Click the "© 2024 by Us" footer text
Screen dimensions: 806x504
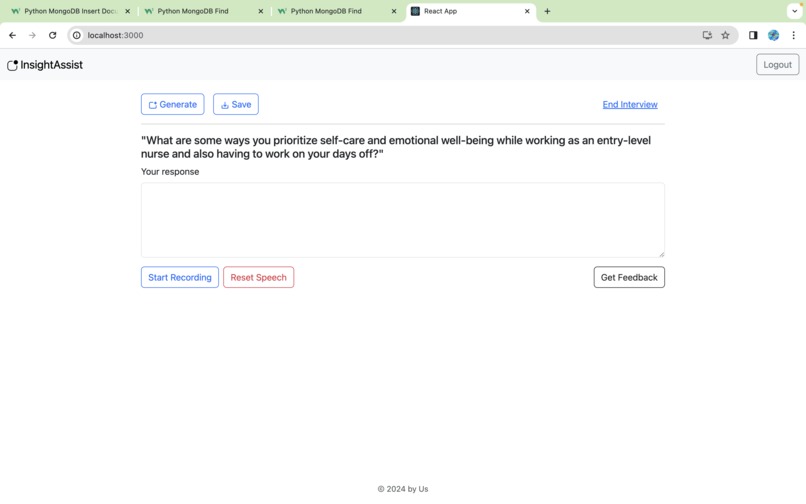402,489
